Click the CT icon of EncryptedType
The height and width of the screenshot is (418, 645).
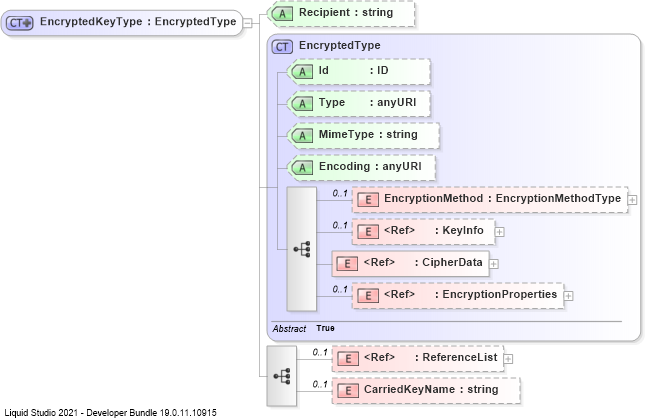[282, 46]
